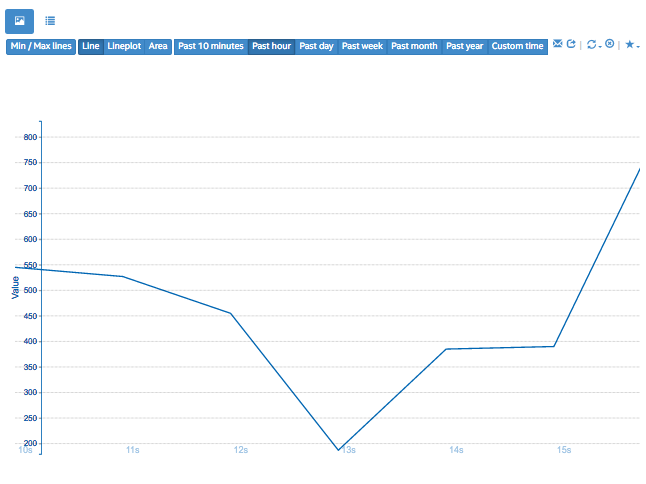Click the Value axis label

[x=15, y=288]
